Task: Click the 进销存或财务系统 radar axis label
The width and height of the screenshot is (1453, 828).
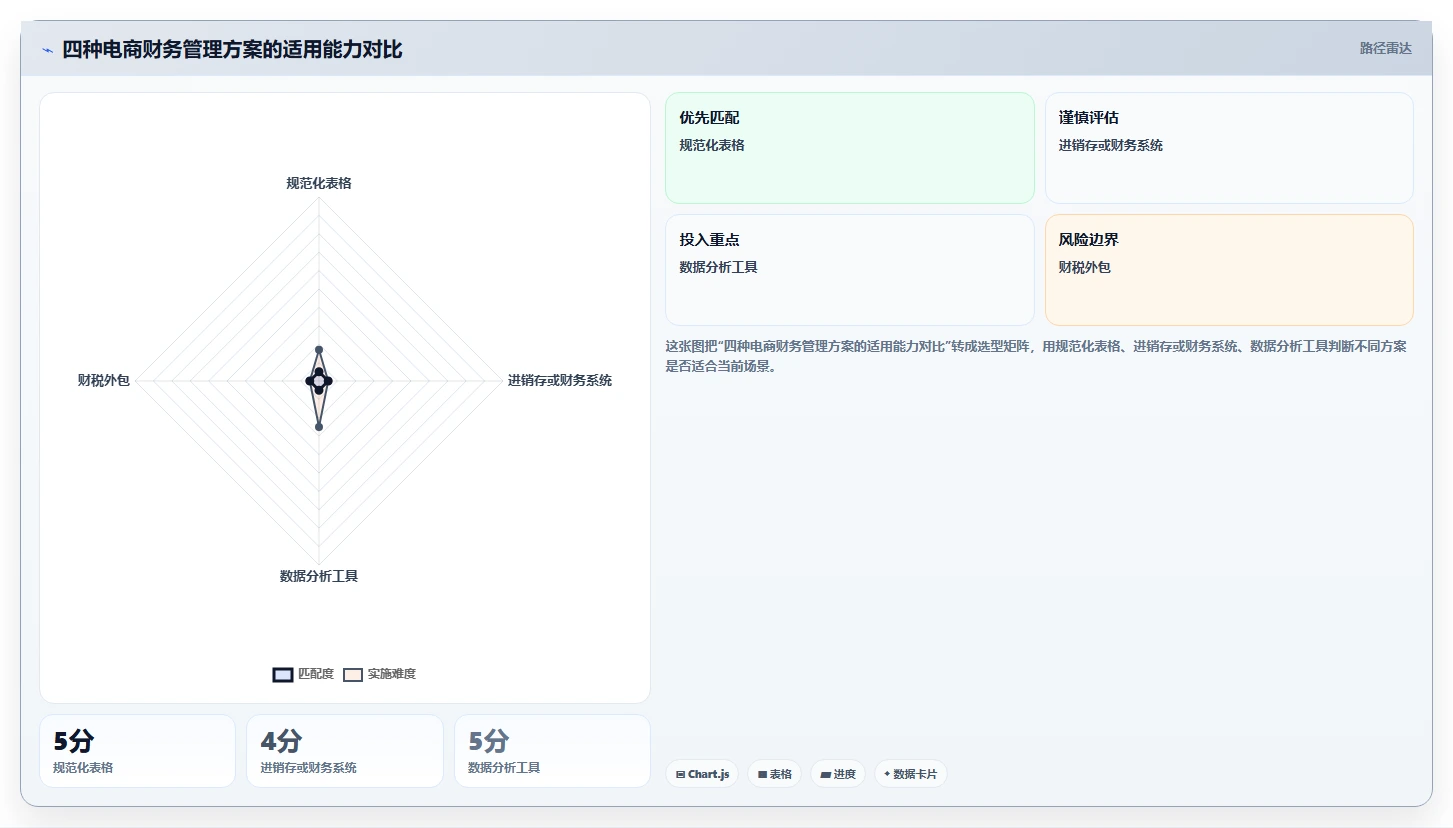Action: click(560, 380)
